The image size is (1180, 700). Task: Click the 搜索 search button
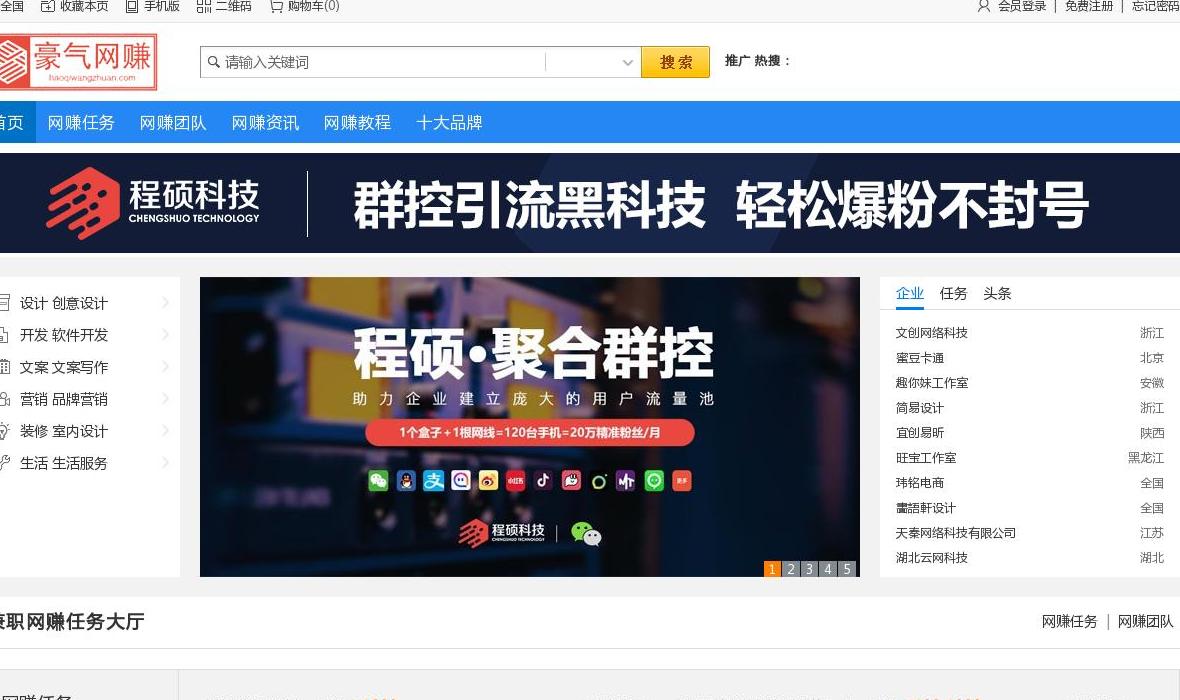676,62
